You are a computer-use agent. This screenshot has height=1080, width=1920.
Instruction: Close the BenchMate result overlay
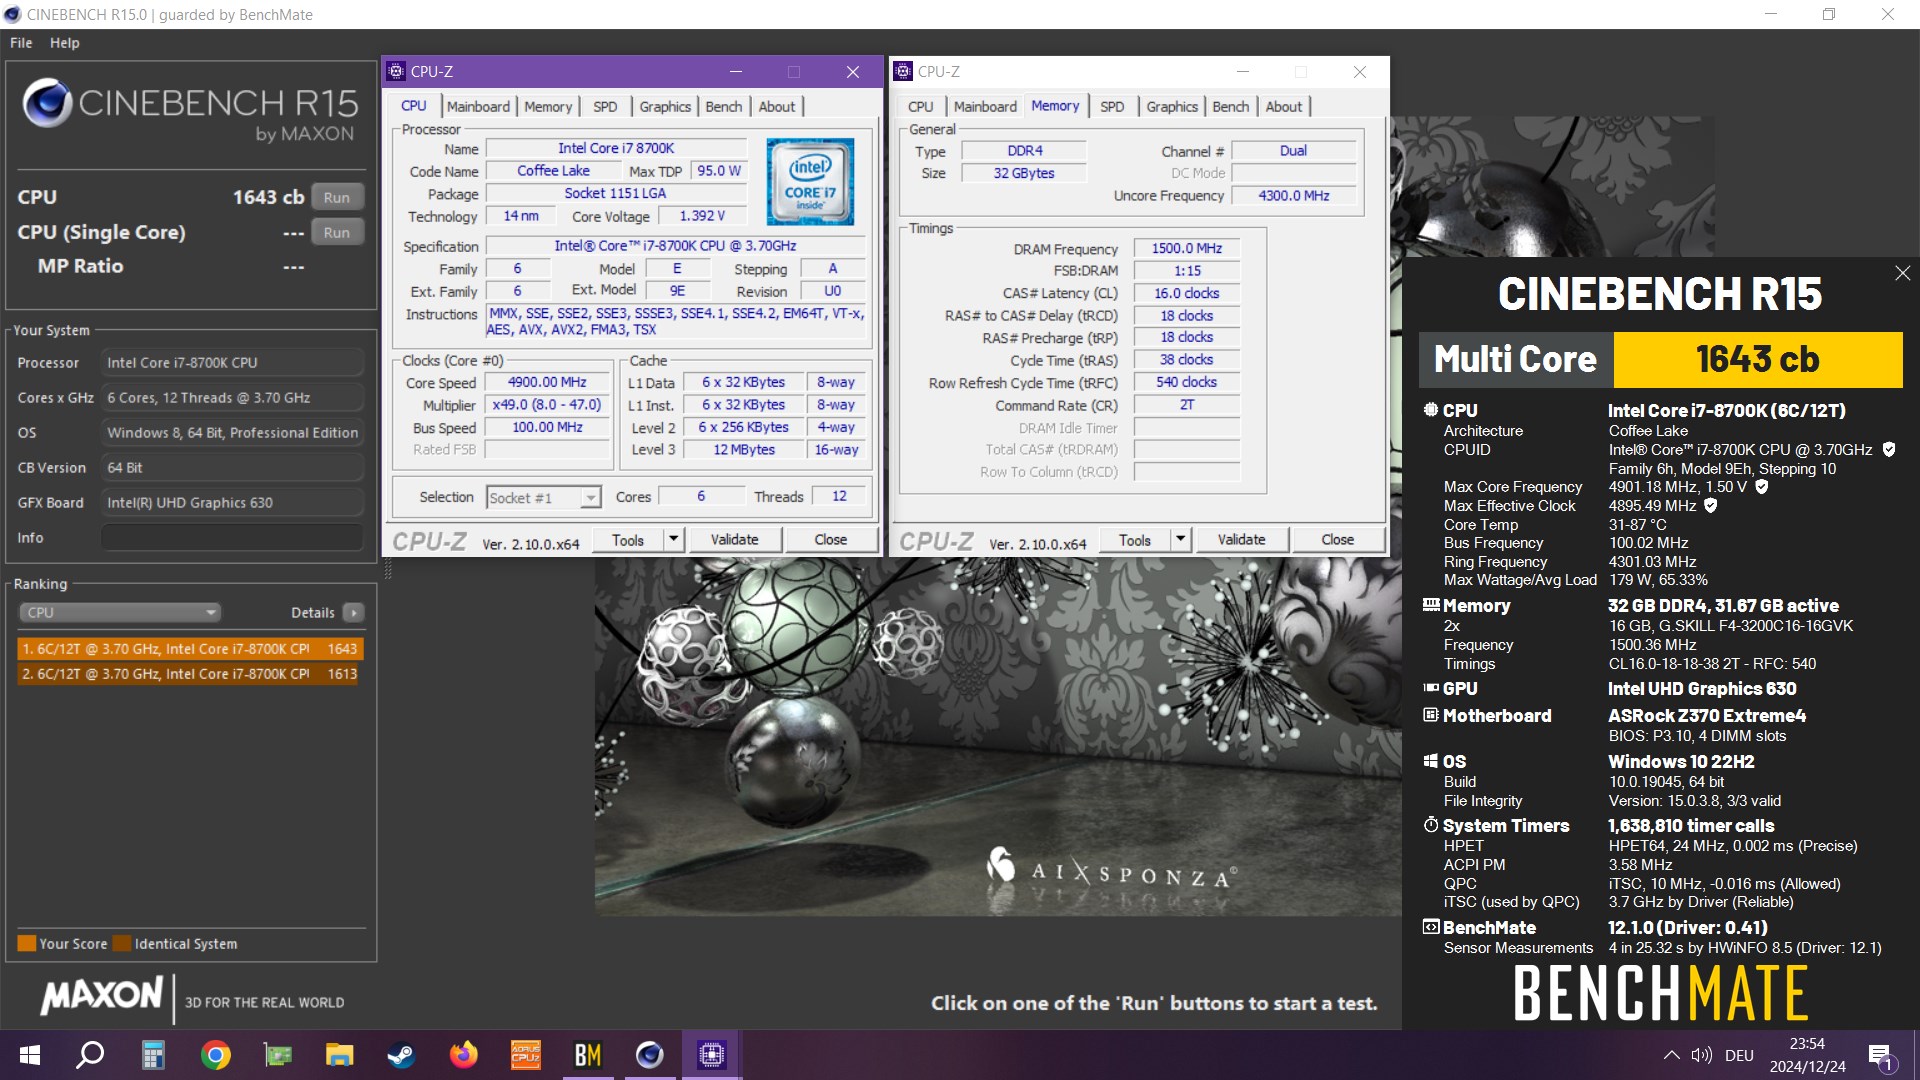(x=1902, y=273)
